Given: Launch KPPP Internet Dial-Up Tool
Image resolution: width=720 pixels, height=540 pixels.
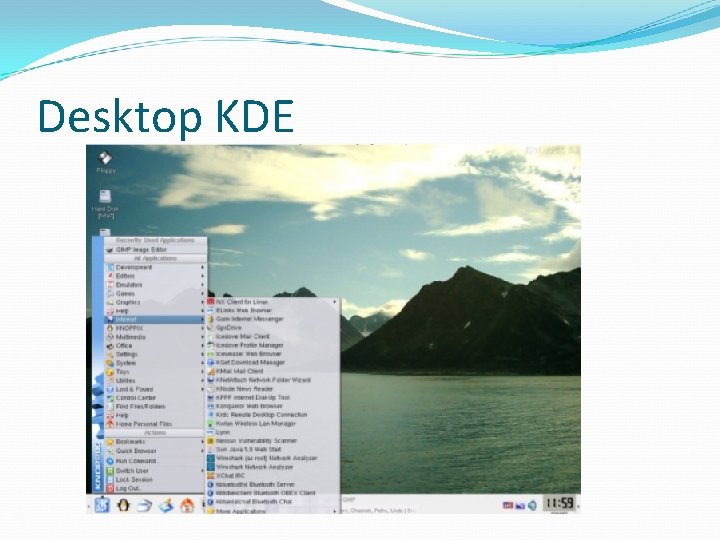Looking at the screenshot, I should click(273, 397).
